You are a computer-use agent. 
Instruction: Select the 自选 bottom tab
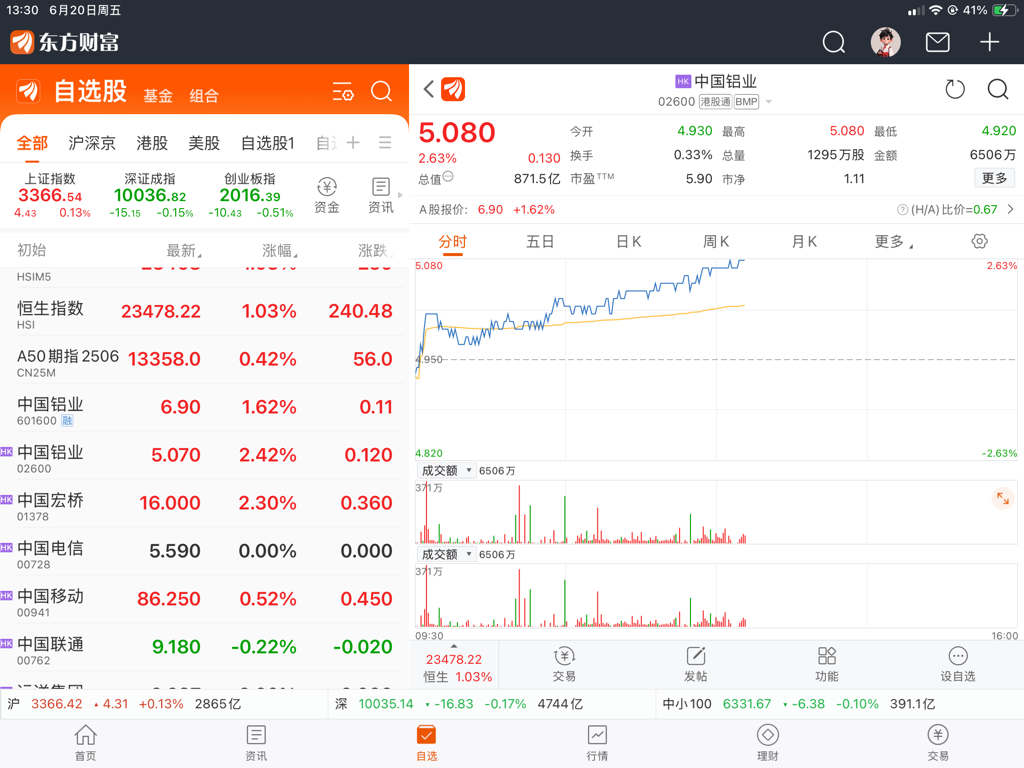tap(426, 744)
